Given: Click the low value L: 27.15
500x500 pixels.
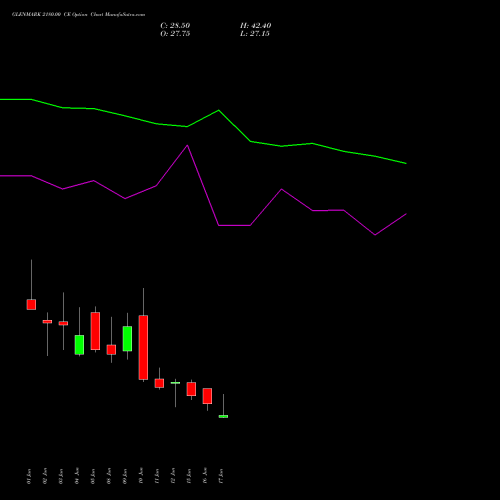Looking at the screenshot, I should coord(255,34).
